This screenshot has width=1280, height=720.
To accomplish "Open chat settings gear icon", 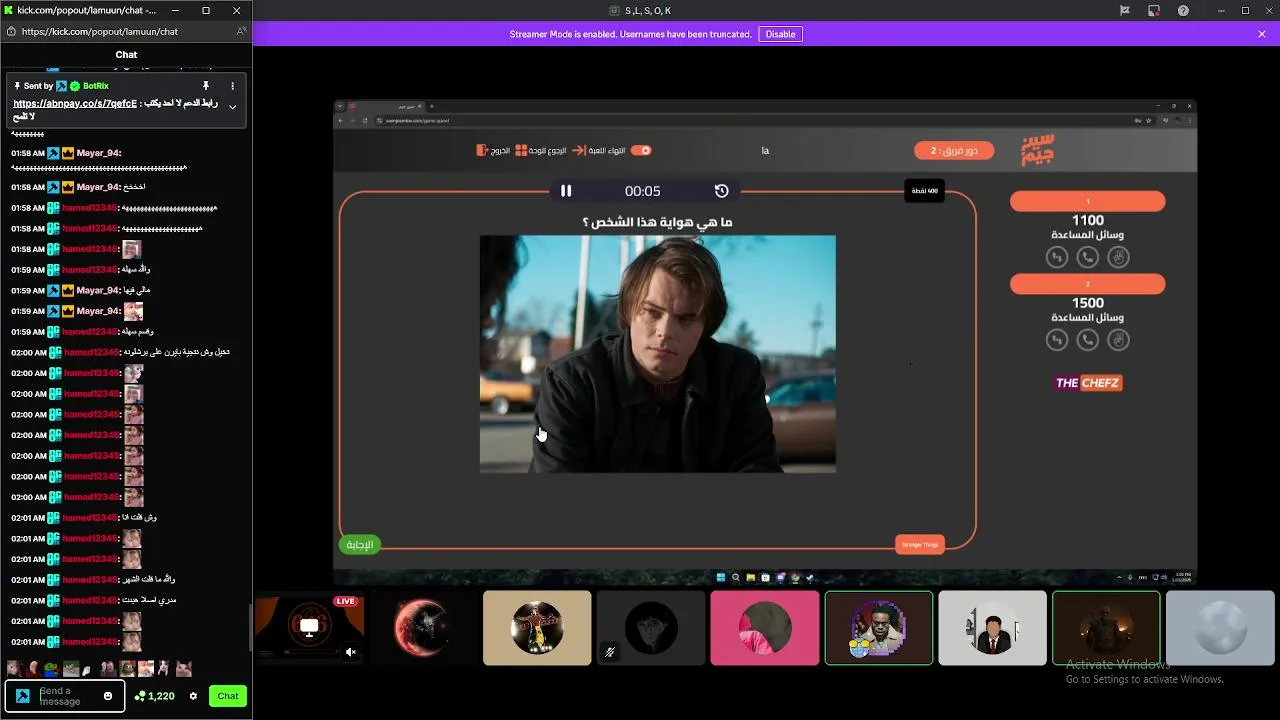I will tap(193, 696).
